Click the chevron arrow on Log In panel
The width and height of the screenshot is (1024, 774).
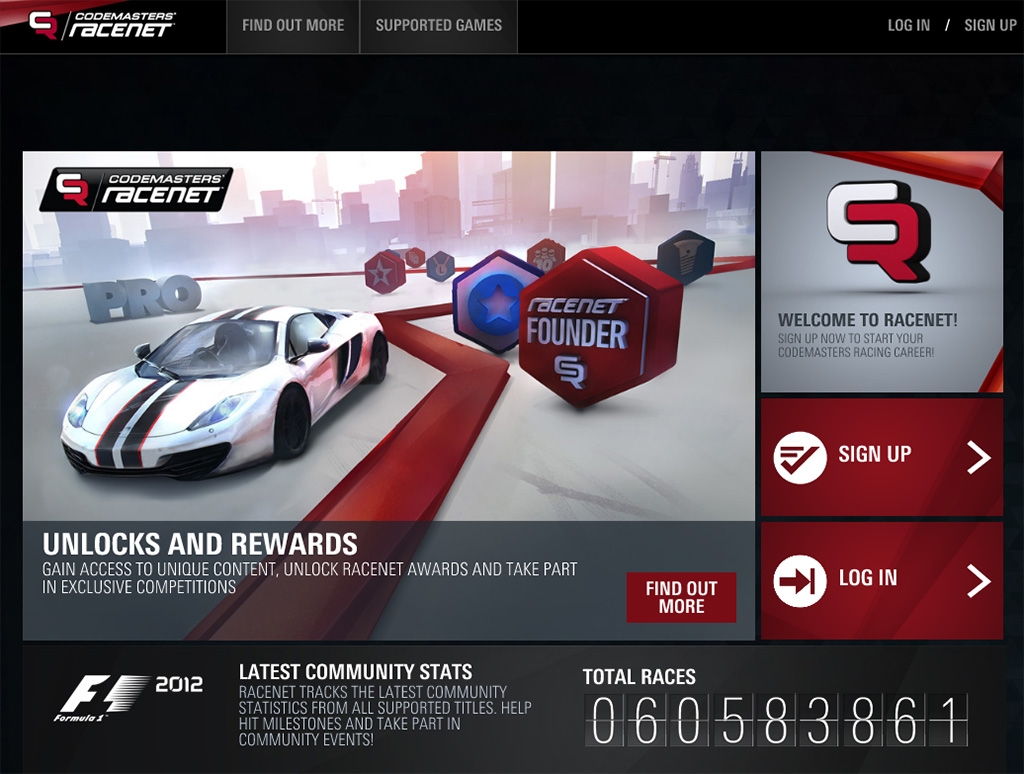pos(979,581)
